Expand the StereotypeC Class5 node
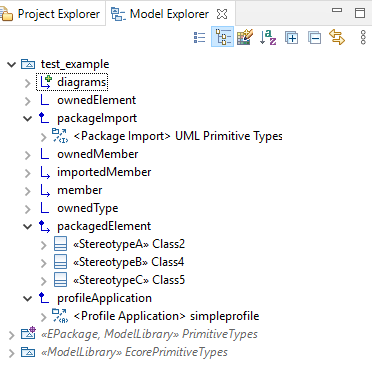 [x=44, y=281]
